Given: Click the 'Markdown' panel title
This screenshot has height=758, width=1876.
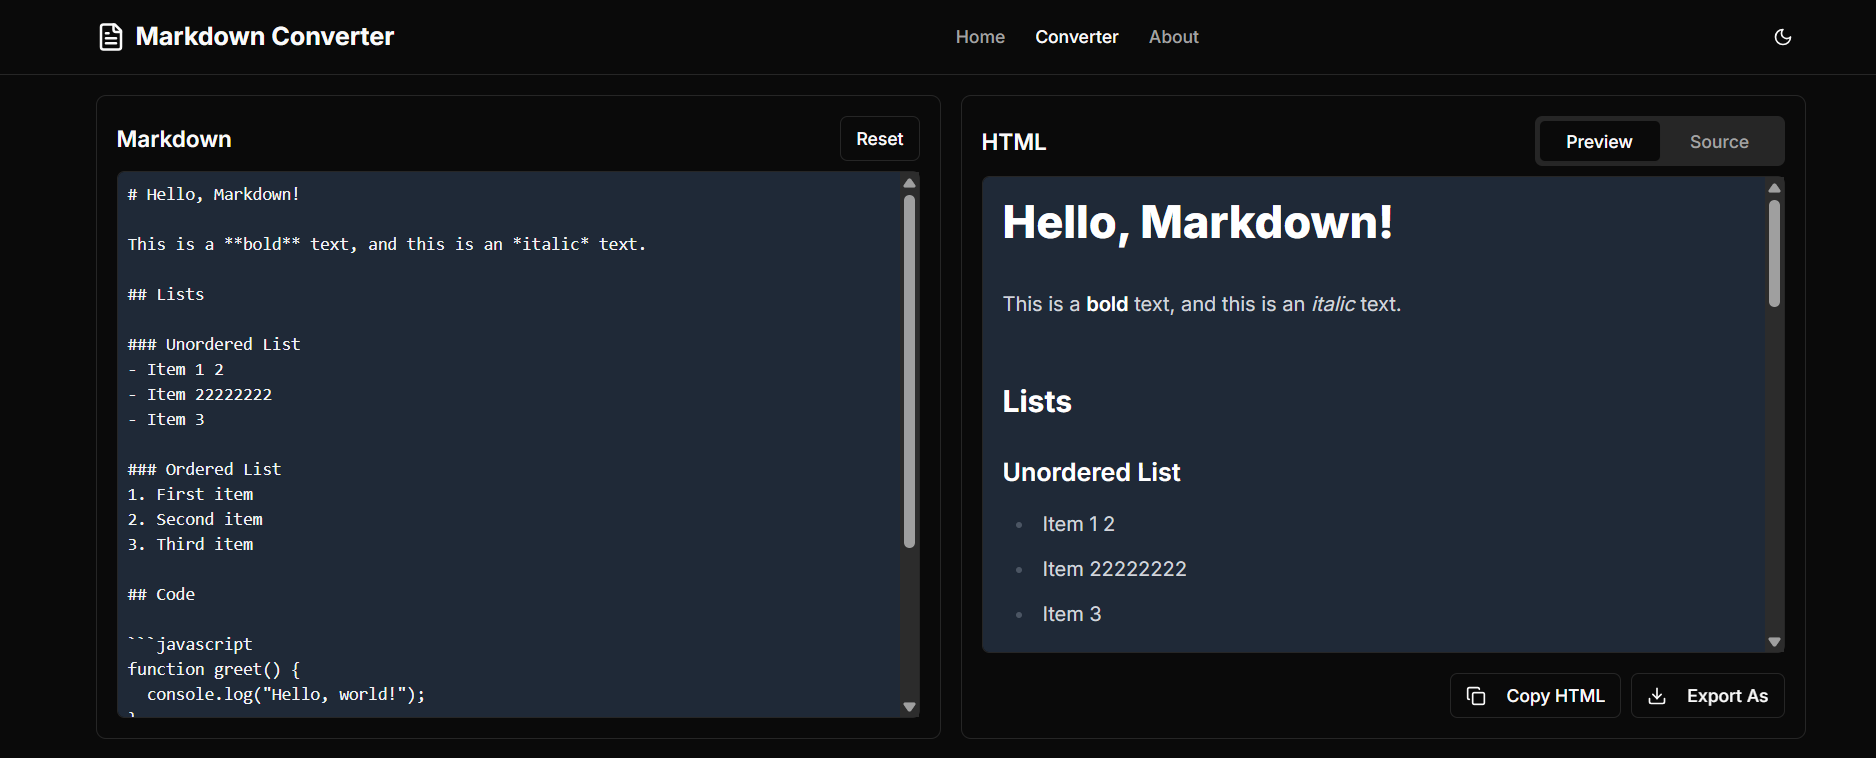Looking at the screenshot, I should click(x=174, y=139).
